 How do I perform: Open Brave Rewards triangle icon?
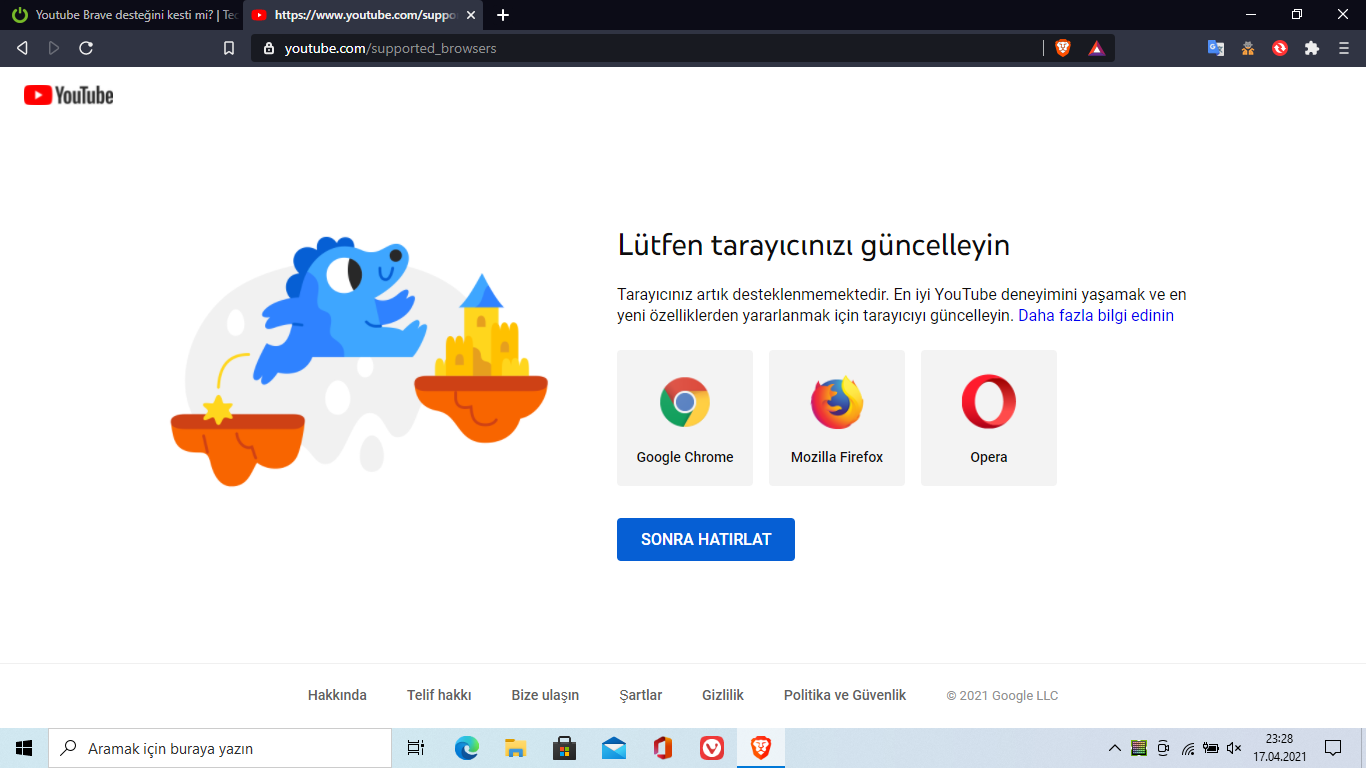pyautogui.click(x=1097, y=48)
